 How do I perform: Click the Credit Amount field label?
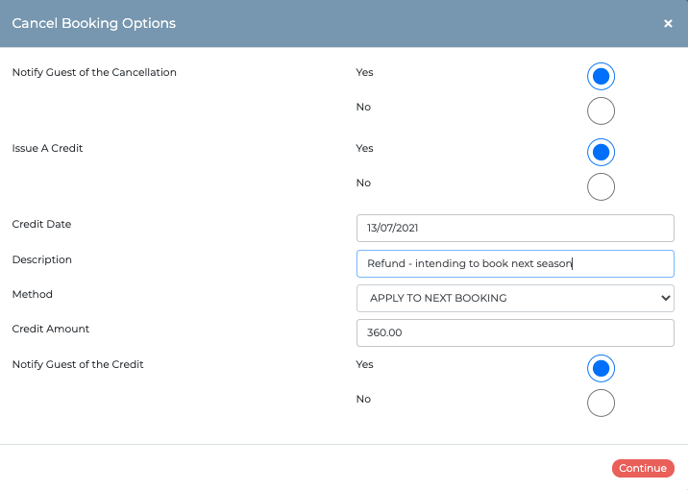pos(50,329)
